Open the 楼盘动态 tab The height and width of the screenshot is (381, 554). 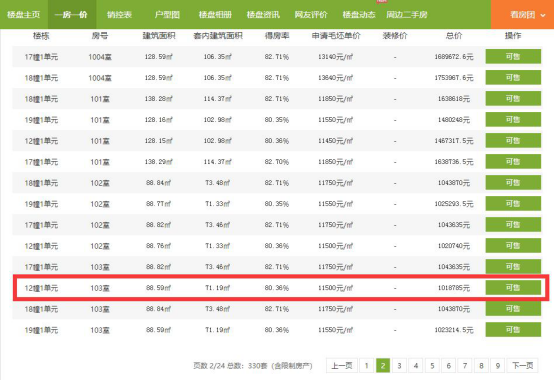coord(359,14)
